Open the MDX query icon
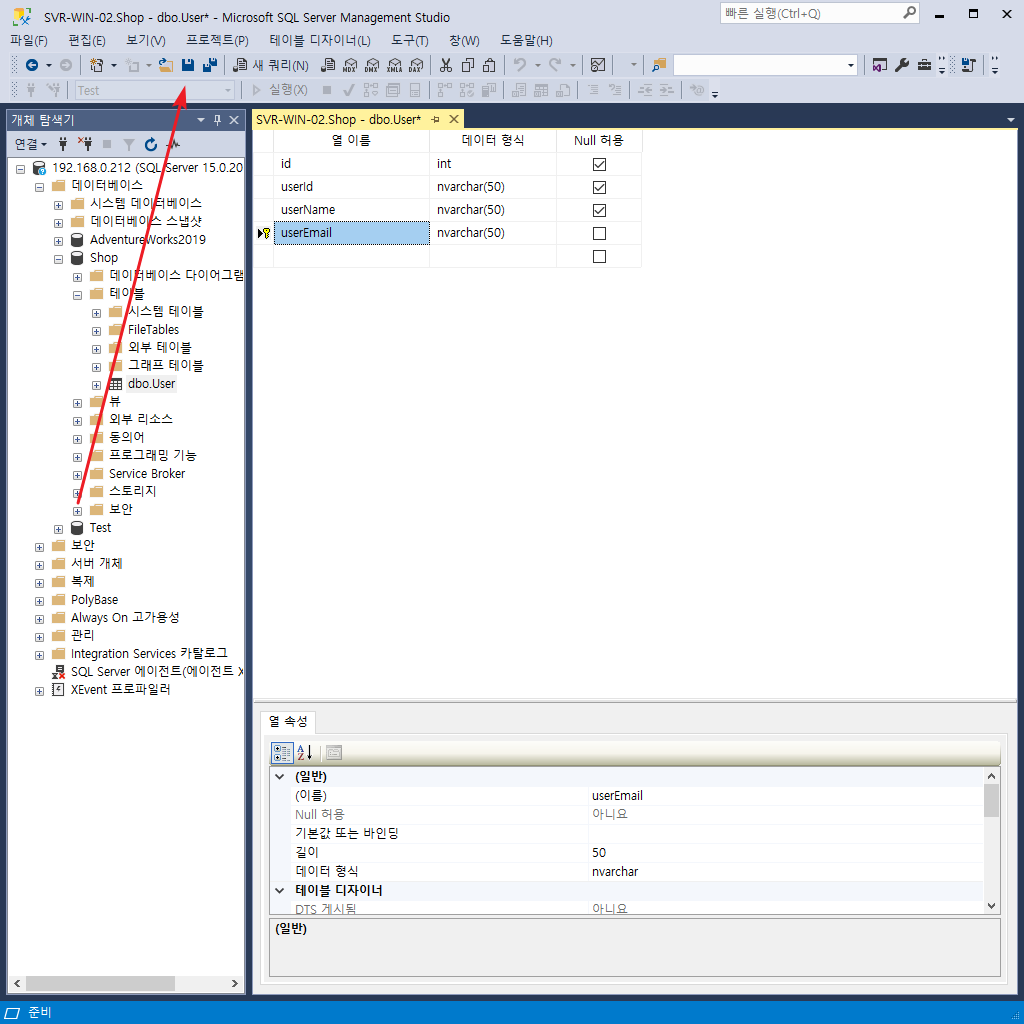 click(350, 65)
